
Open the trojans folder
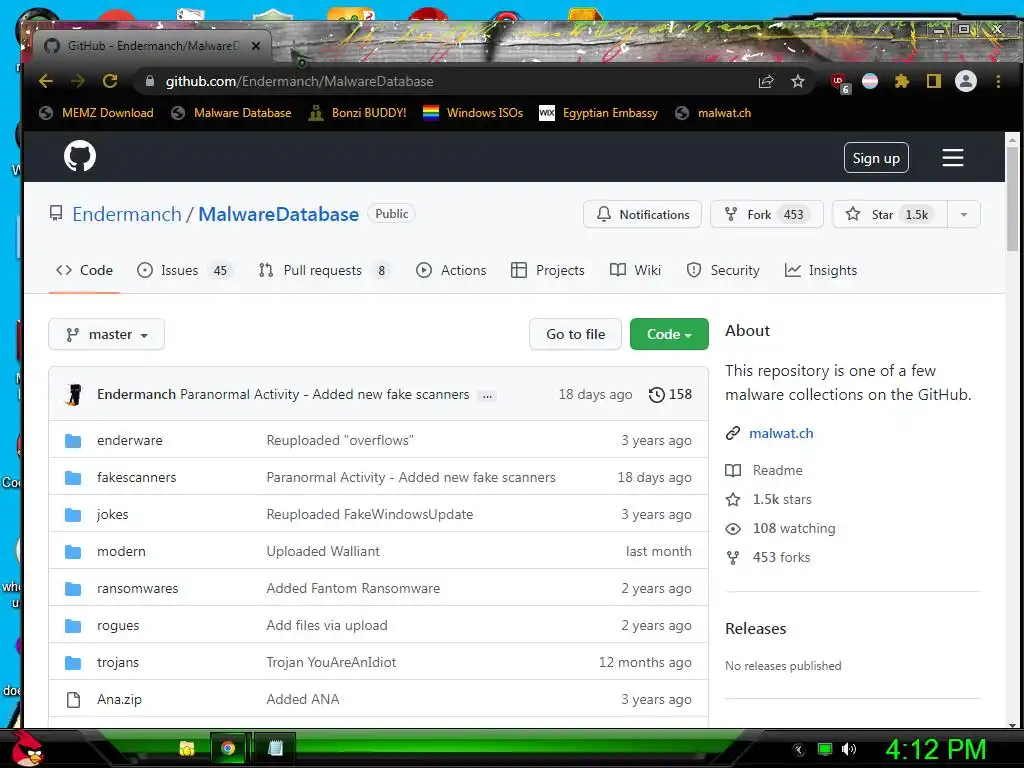pos(118,662)
